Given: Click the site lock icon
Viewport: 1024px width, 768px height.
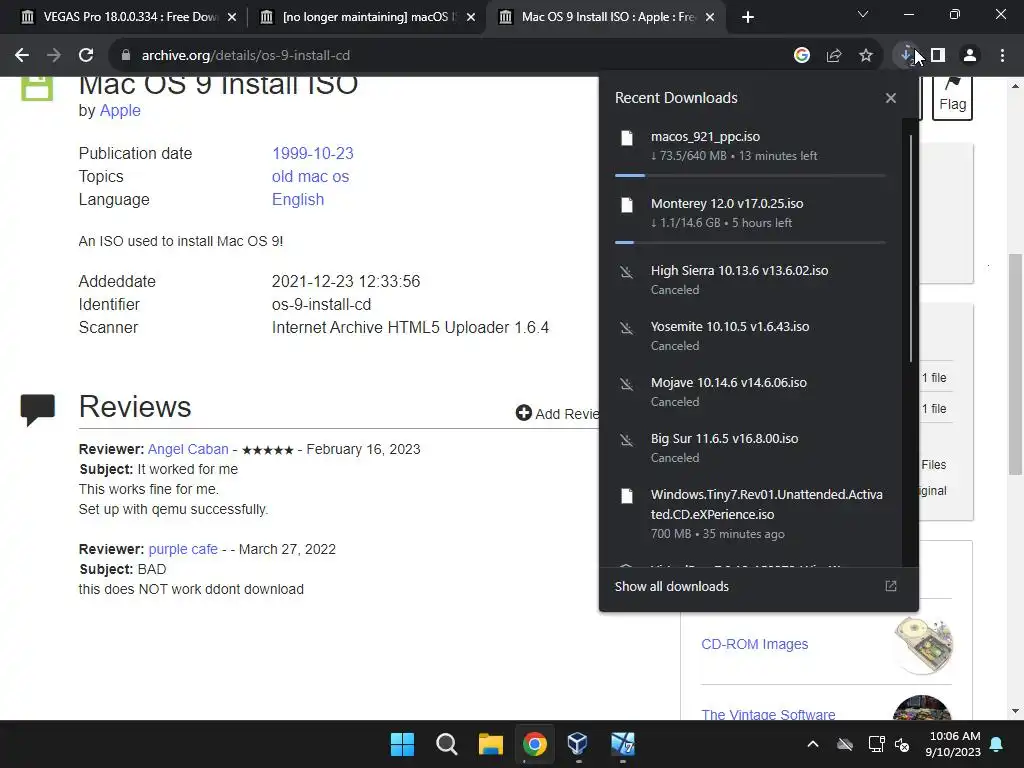Looking at the screenshot, I should click(126, 56).
